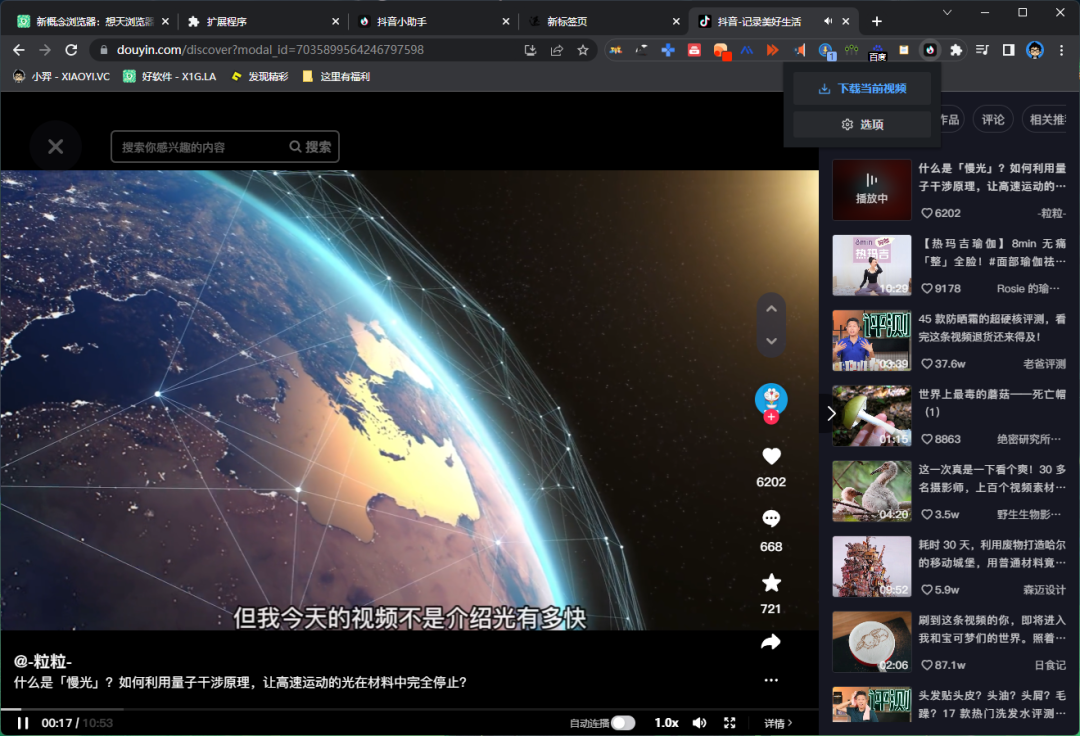Collapse the side panel with the arrow
The width and height of the screenshot is (1080, 736).
(x=830, y=413)
